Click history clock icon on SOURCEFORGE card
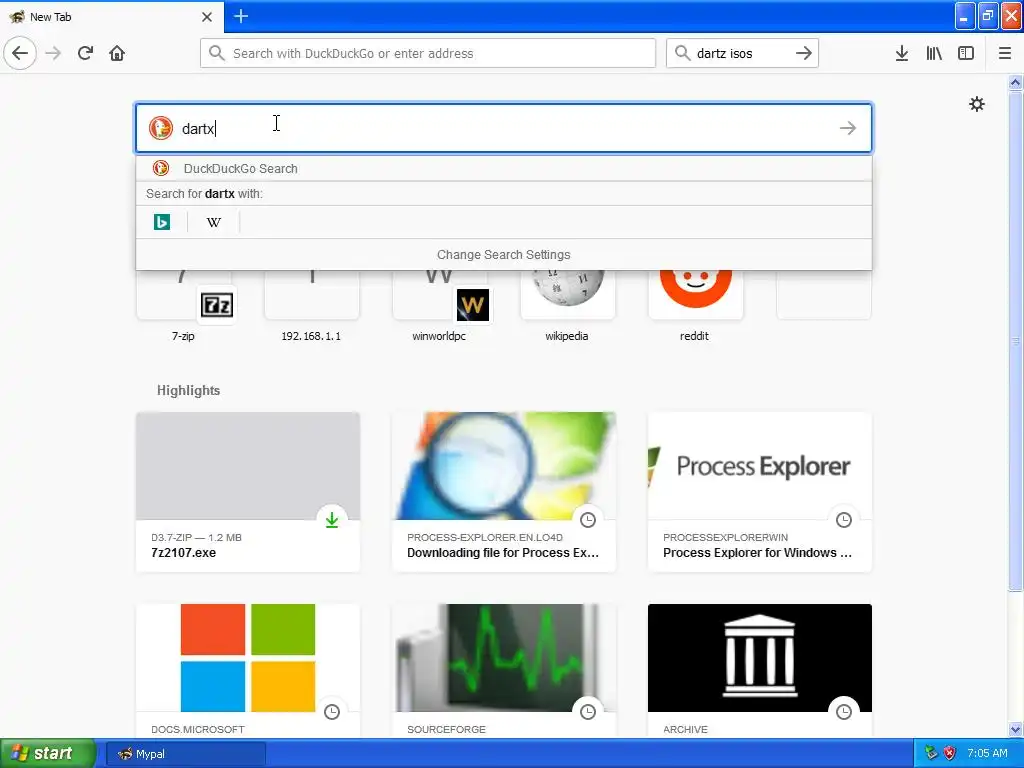This screenshot has width=1024, height=768. pos(588,712)
